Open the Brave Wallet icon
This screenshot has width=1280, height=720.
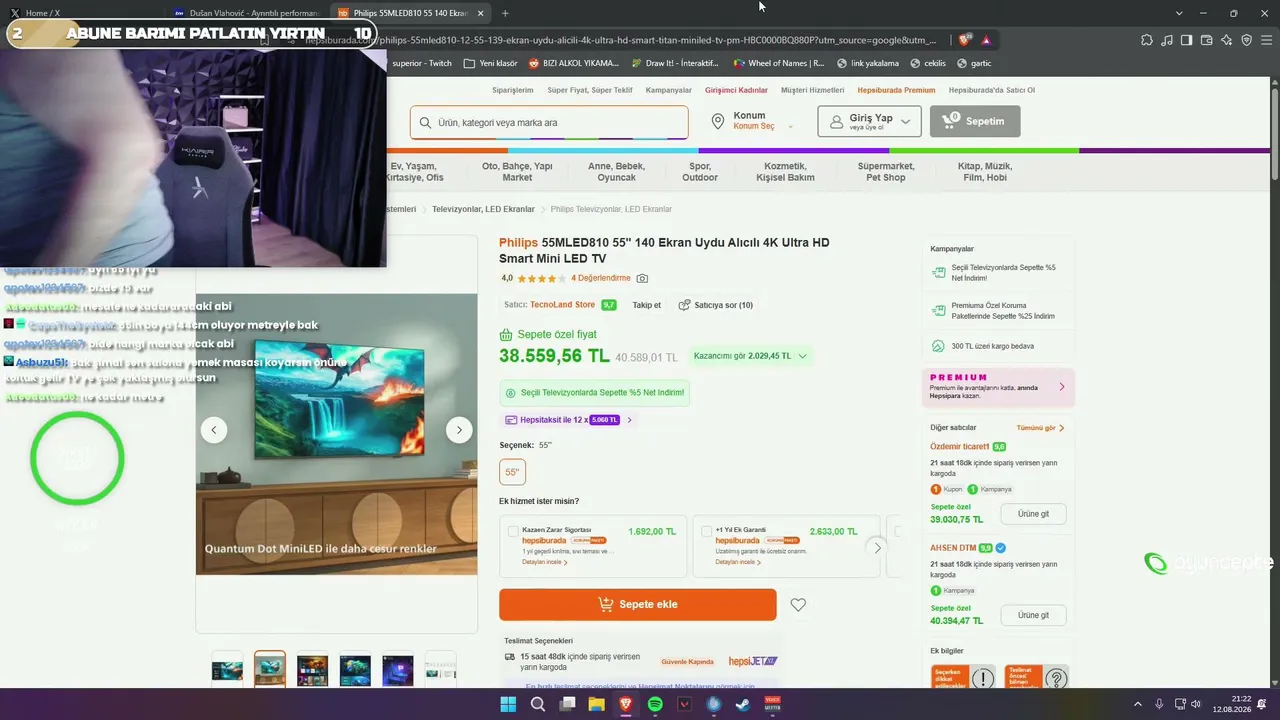point(1206,40)
